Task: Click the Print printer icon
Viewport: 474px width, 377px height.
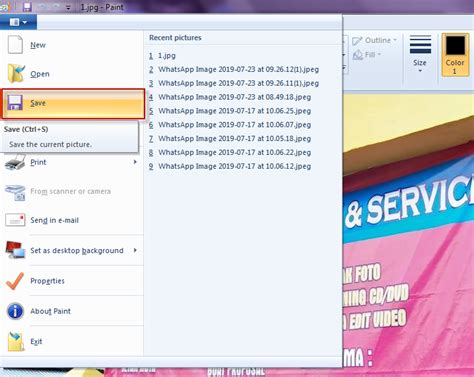Action: coord(15,162)
